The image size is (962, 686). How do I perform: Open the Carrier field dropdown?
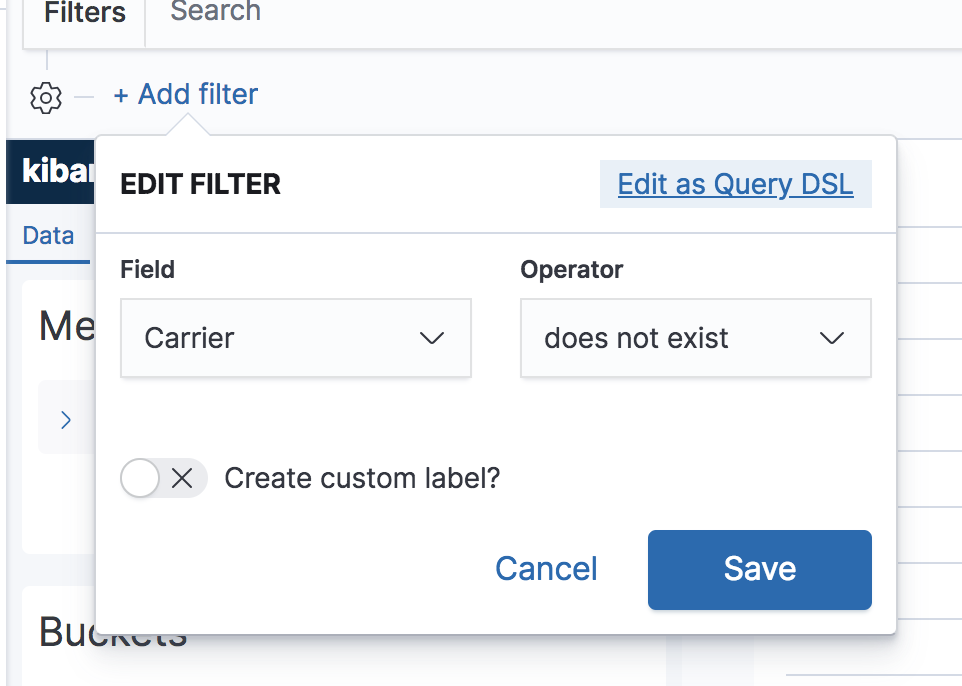(295, 338)
